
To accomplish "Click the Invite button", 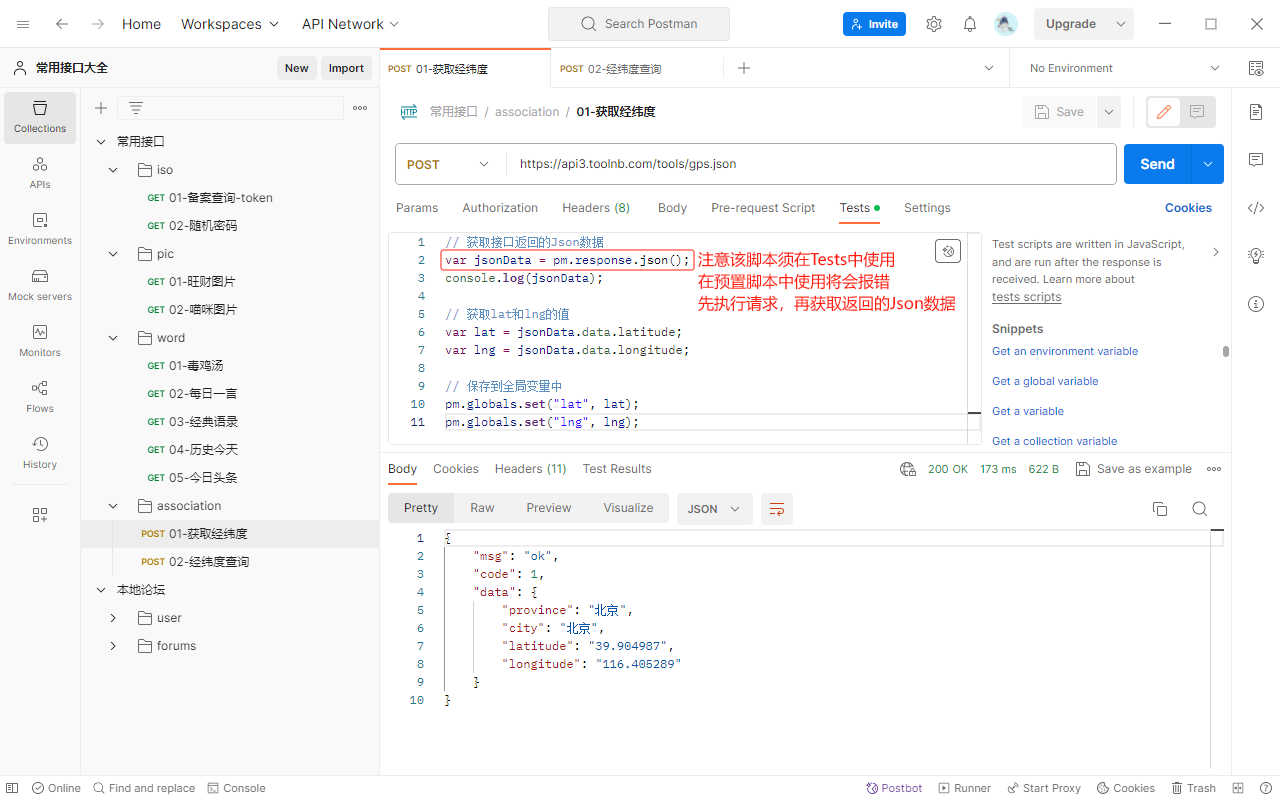I will (874, 24).
